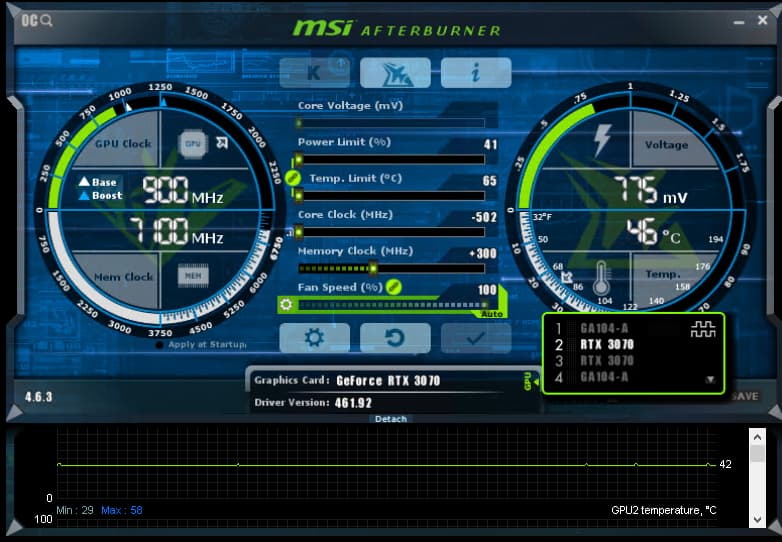782x542 pixels.
Task: Click the GPU2 temperature graph line
Action: point(387,465)
